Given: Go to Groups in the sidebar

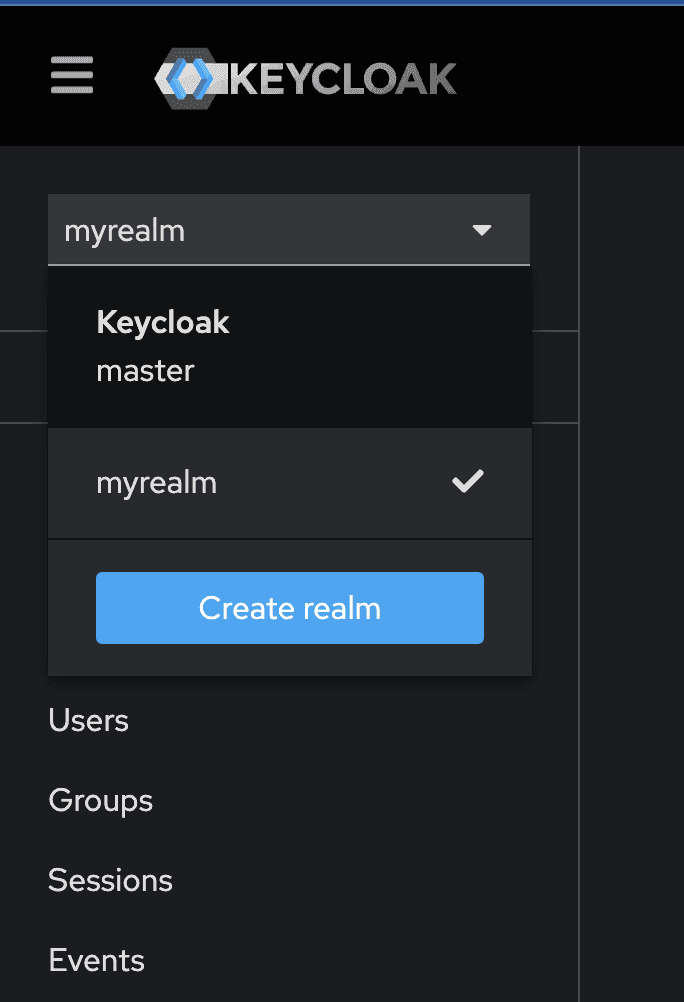Looking at the screenshot, I should coord(100,801).
